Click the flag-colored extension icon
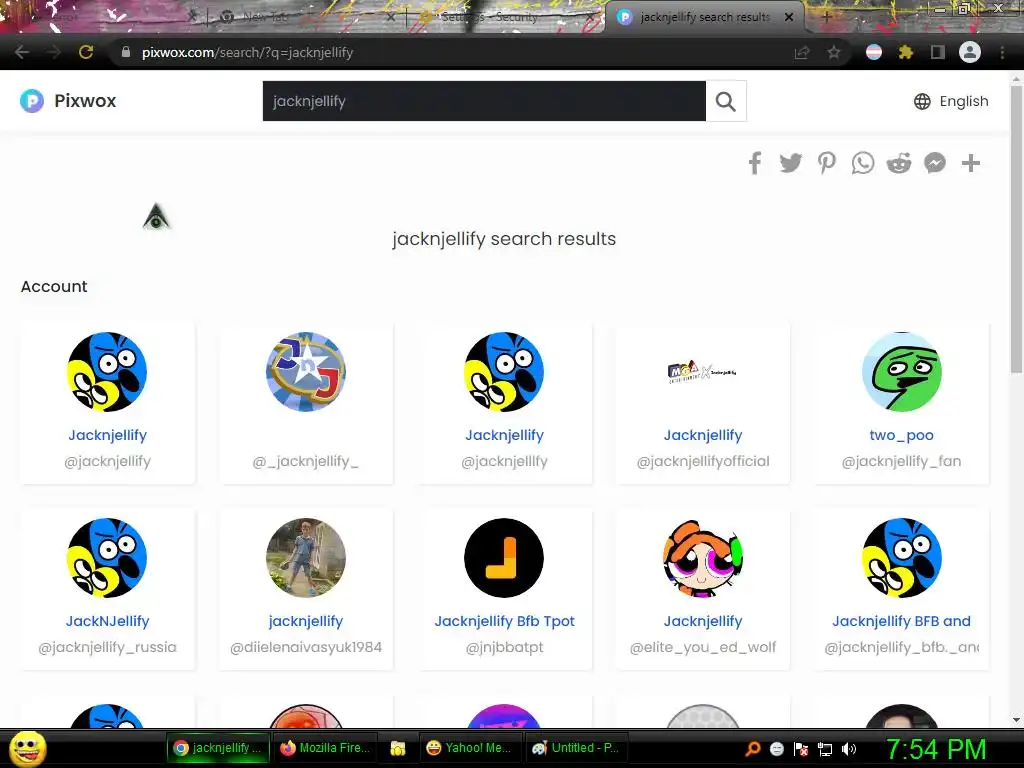This screenshot has height=768, width=1024. [x=874, y=52]
